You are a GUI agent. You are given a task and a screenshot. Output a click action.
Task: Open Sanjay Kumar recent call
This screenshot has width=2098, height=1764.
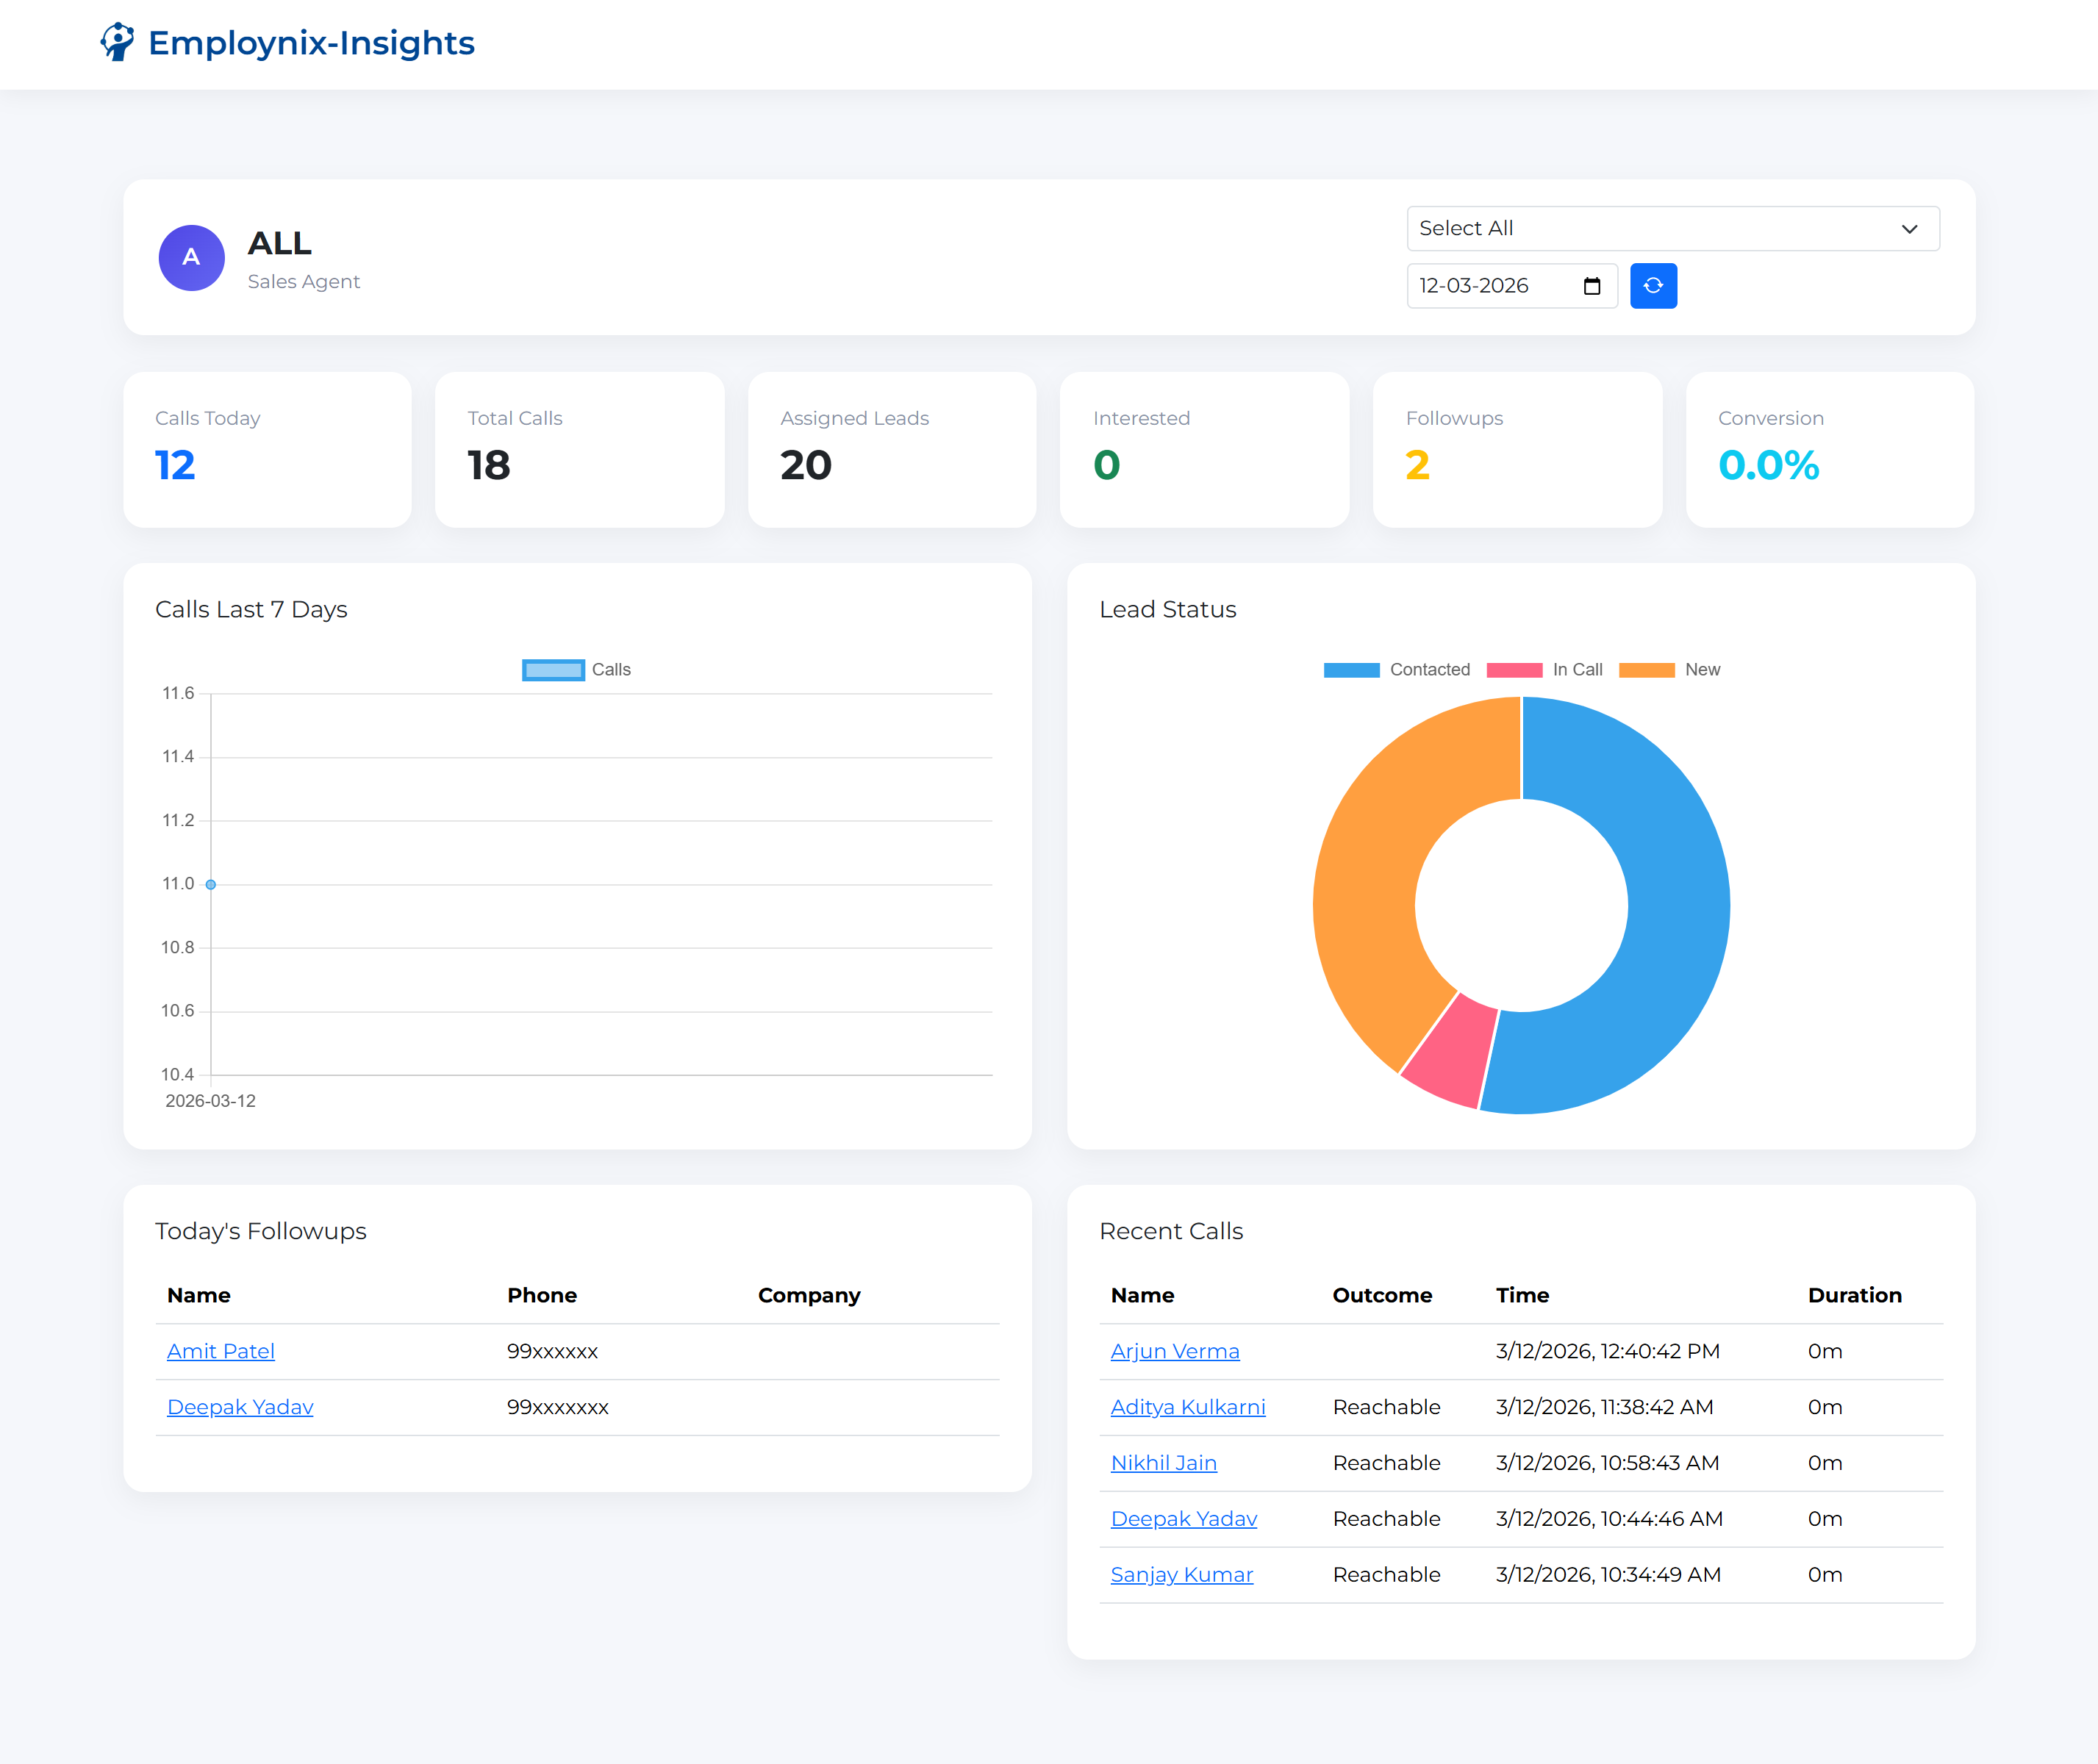(1182, 1574)
